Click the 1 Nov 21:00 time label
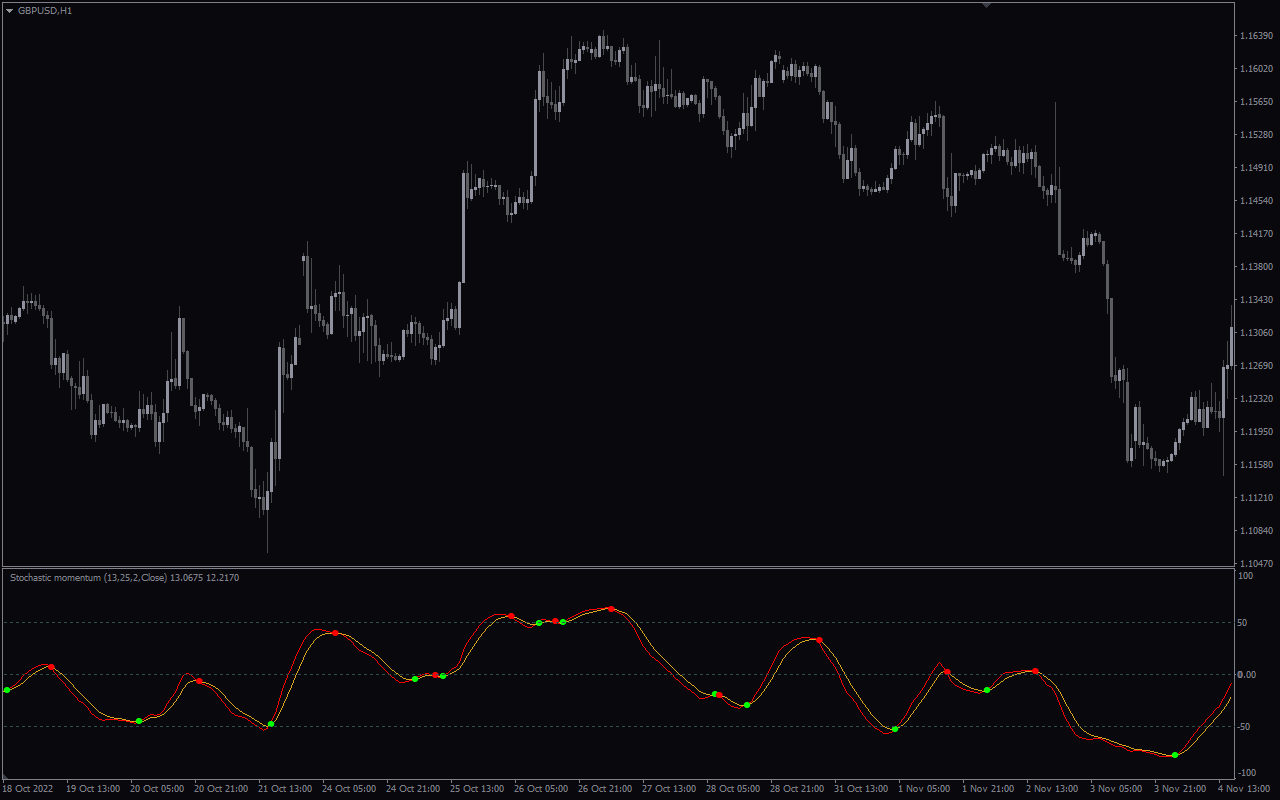This screenshot has width=1280, height=800. tap(988, 789)
